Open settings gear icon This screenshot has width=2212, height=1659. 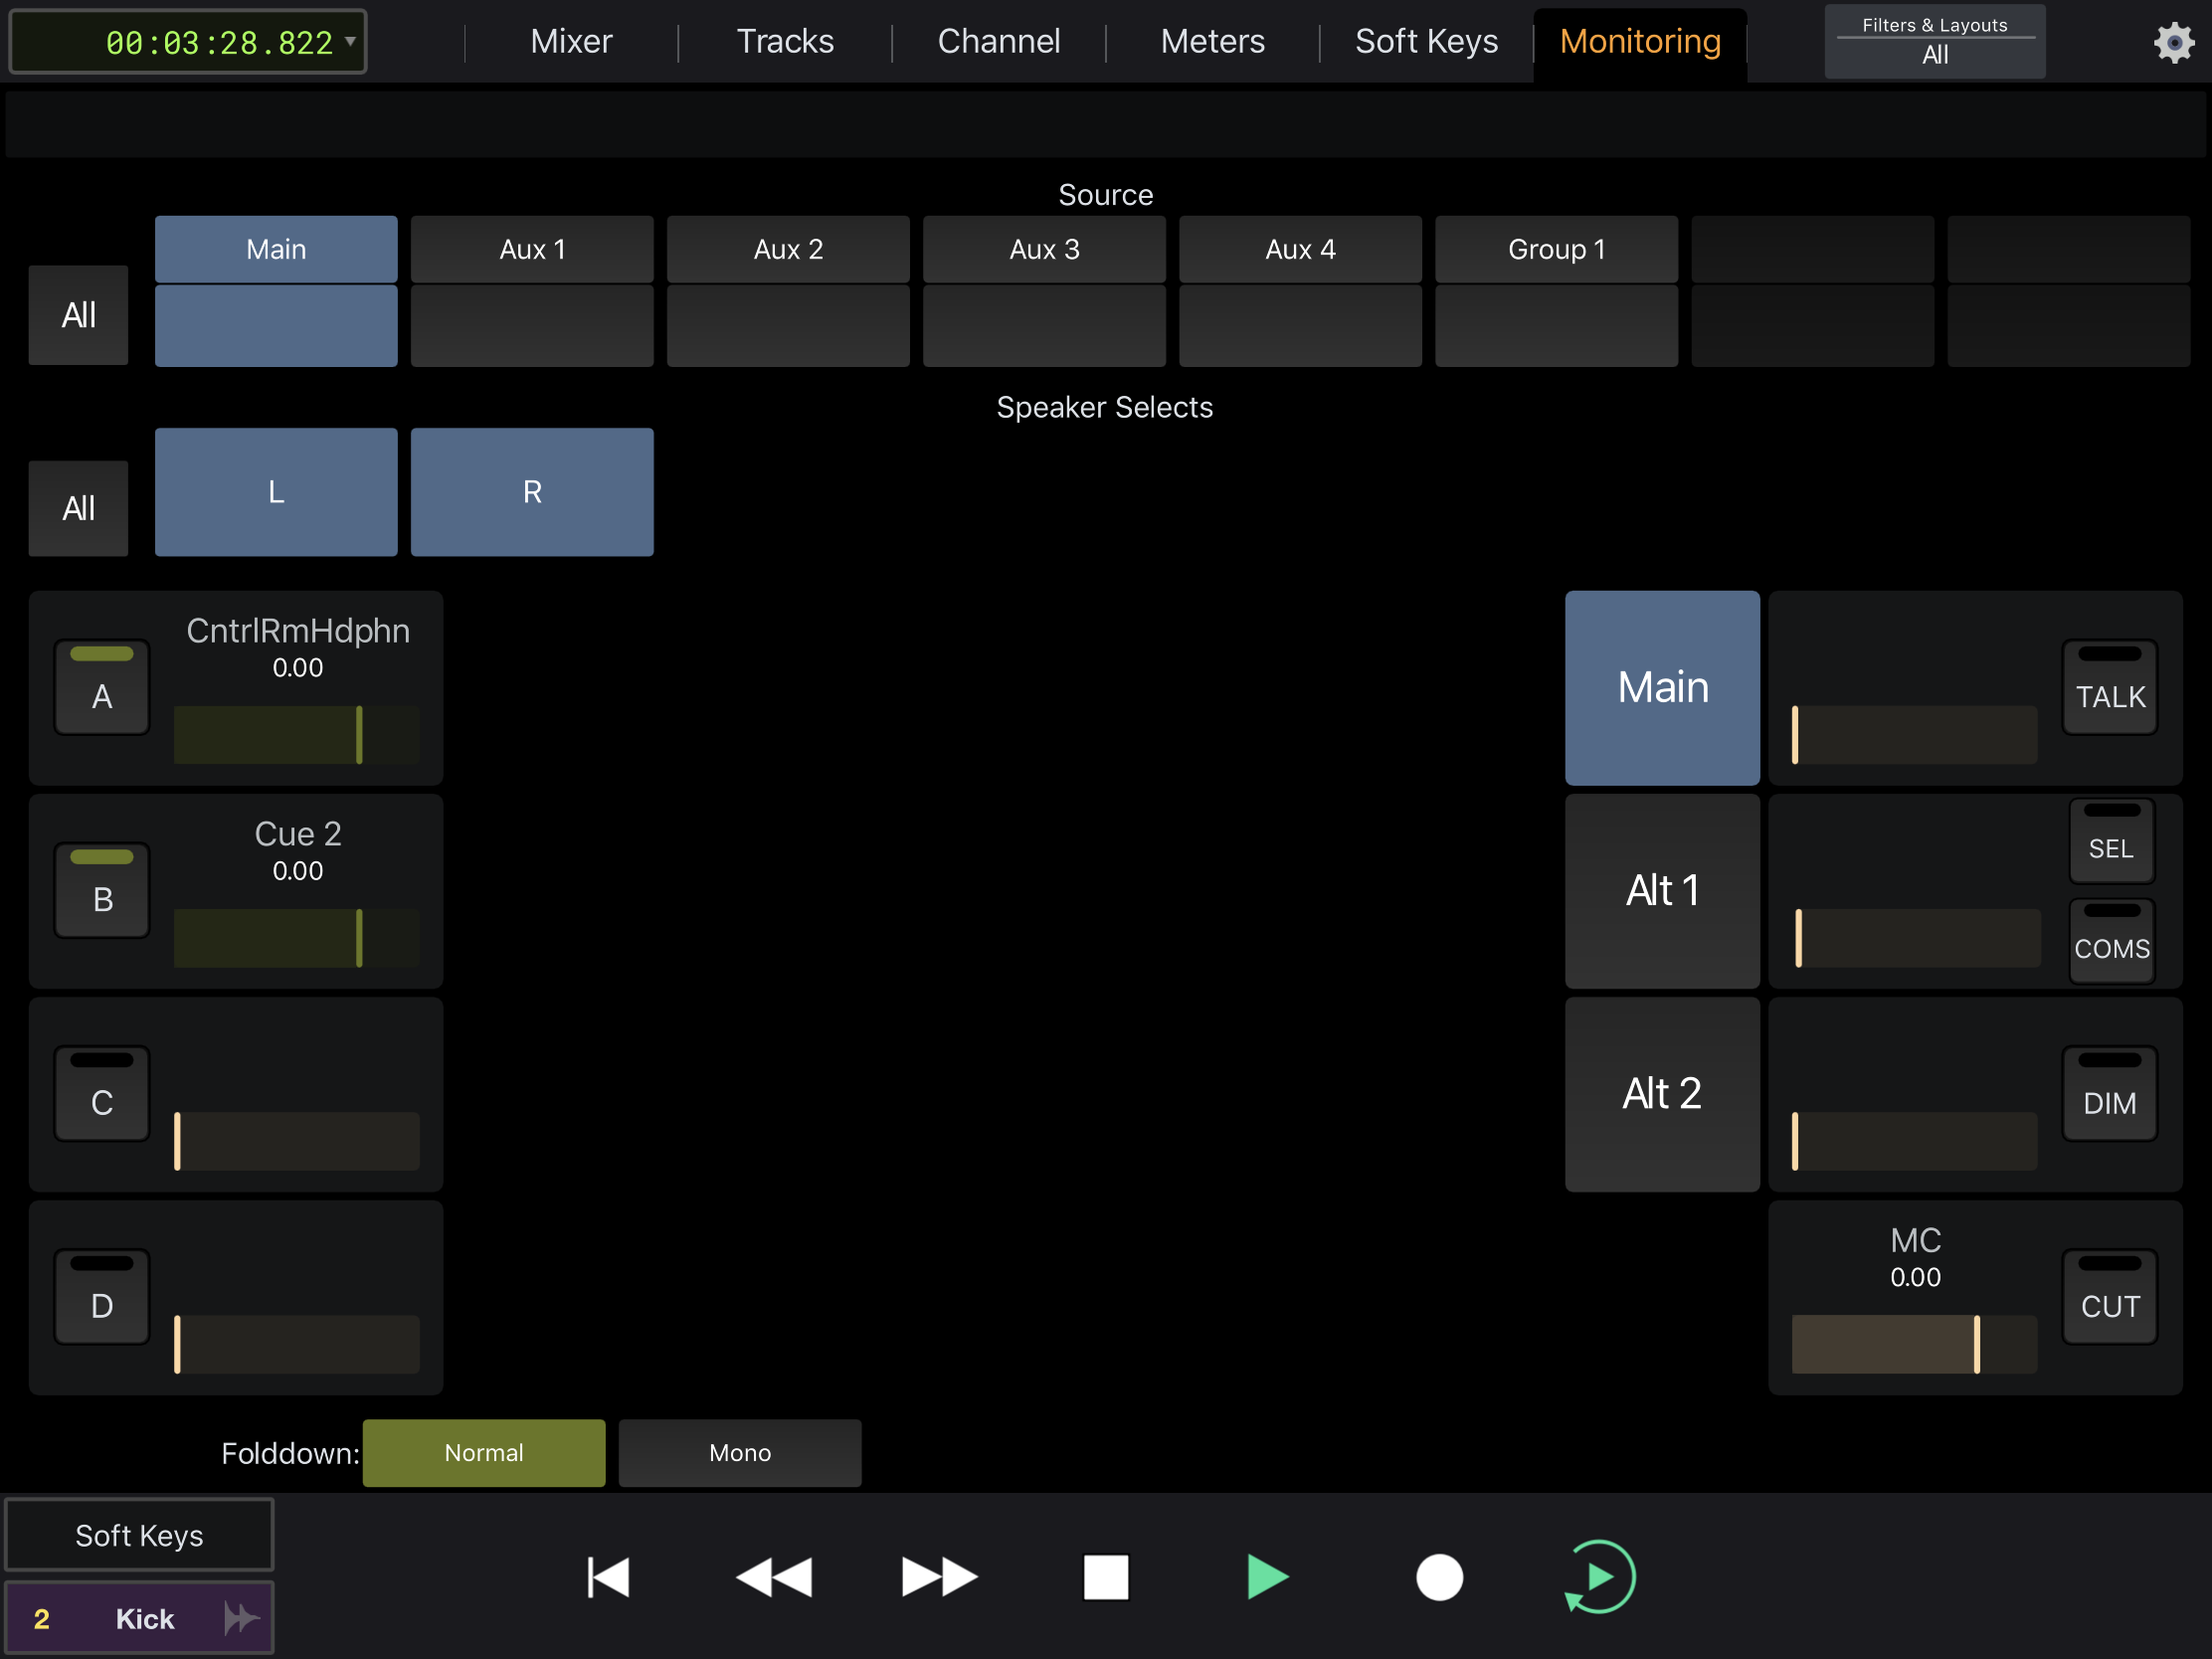point(2173,42)
